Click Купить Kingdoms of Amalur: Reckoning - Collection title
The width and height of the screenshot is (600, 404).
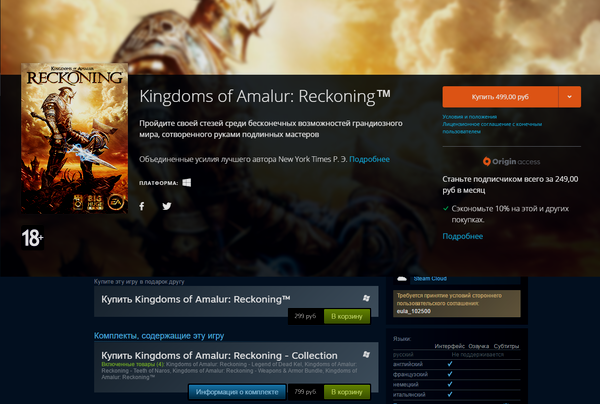coord(219,355)
